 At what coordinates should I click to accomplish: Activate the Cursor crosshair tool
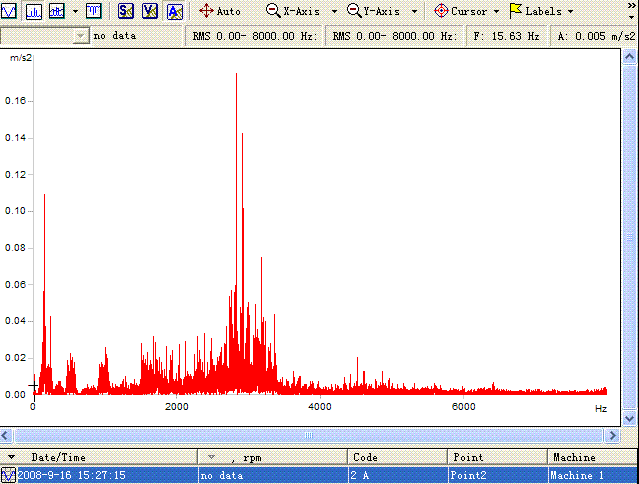[x=461, y=11]
